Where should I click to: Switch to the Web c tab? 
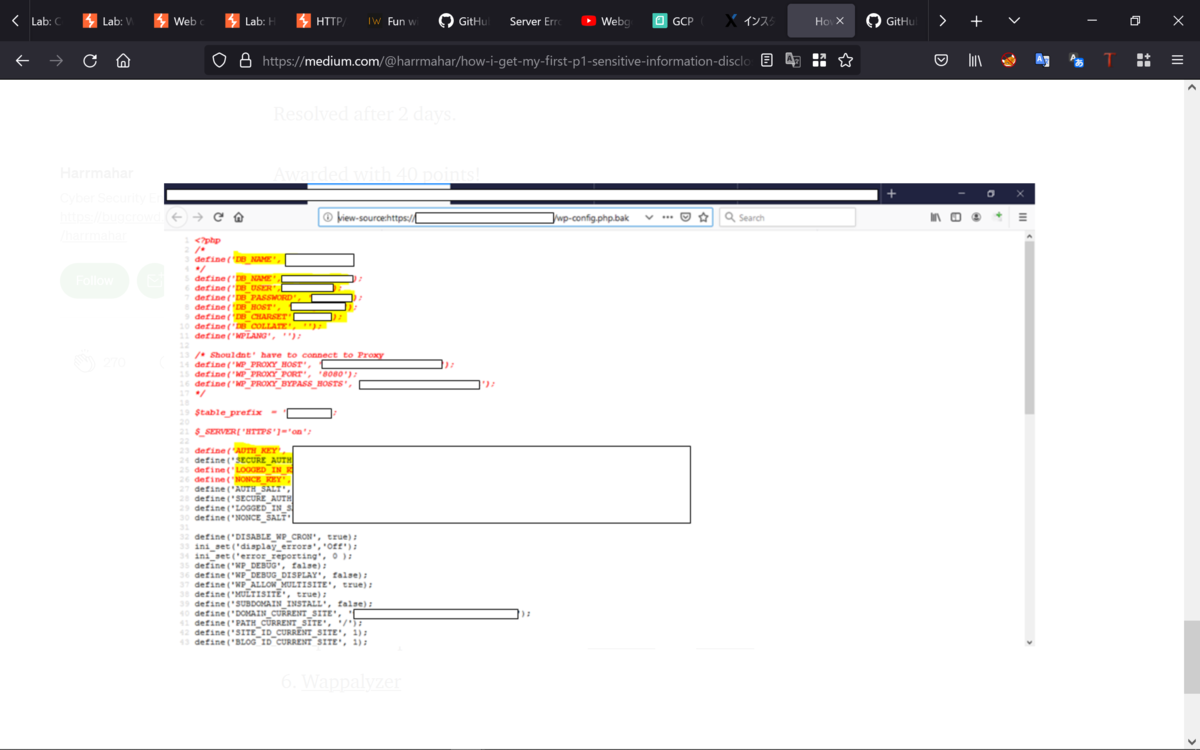point(178,21)
